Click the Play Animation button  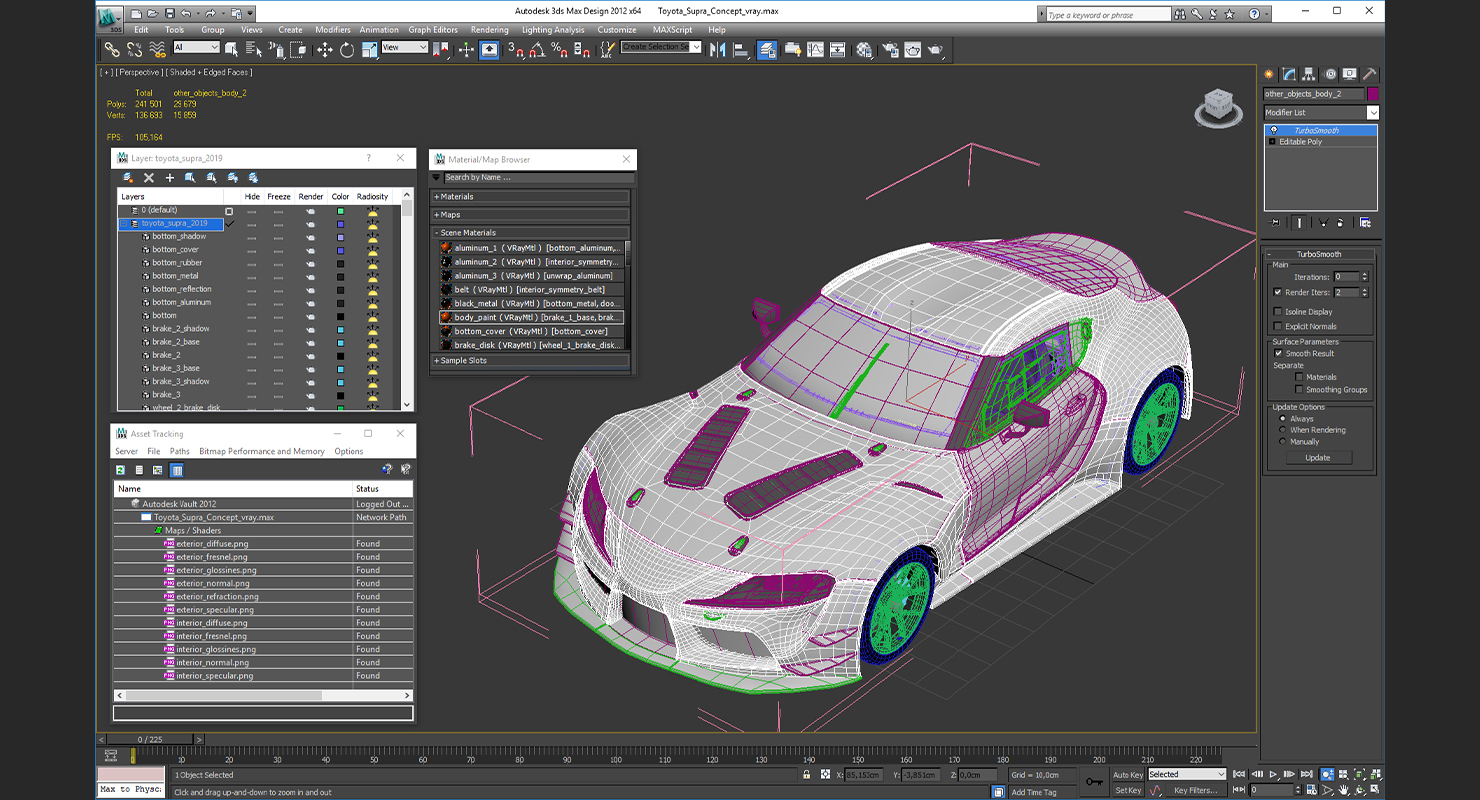[1274, 774]
